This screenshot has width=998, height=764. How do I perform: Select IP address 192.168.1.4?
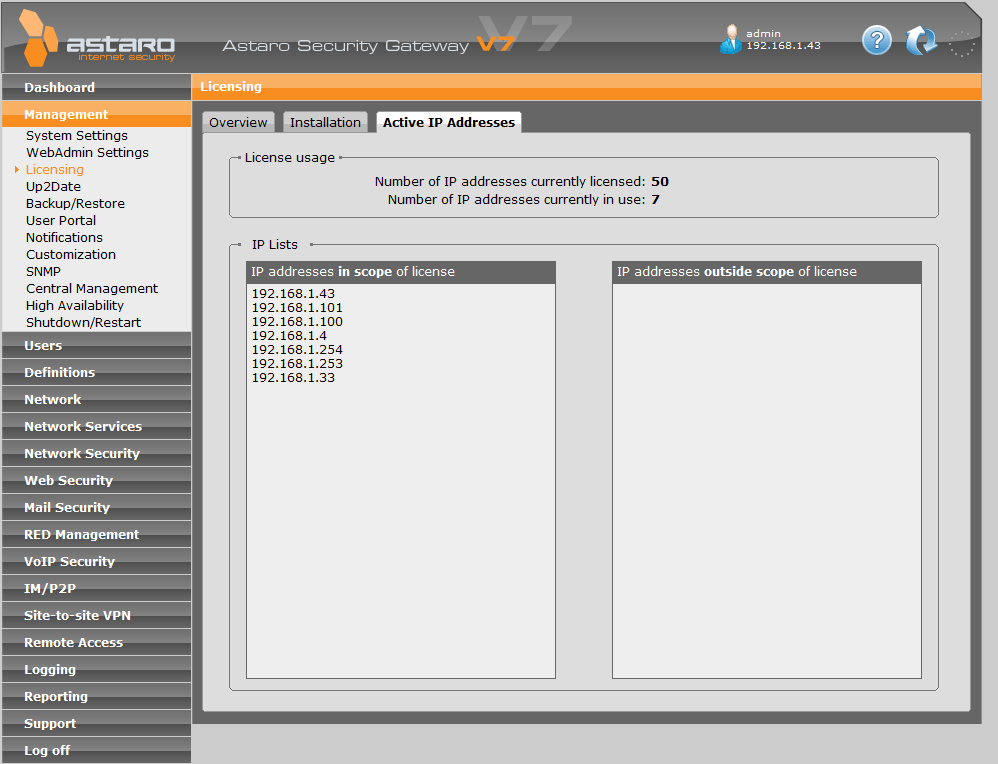289,336
